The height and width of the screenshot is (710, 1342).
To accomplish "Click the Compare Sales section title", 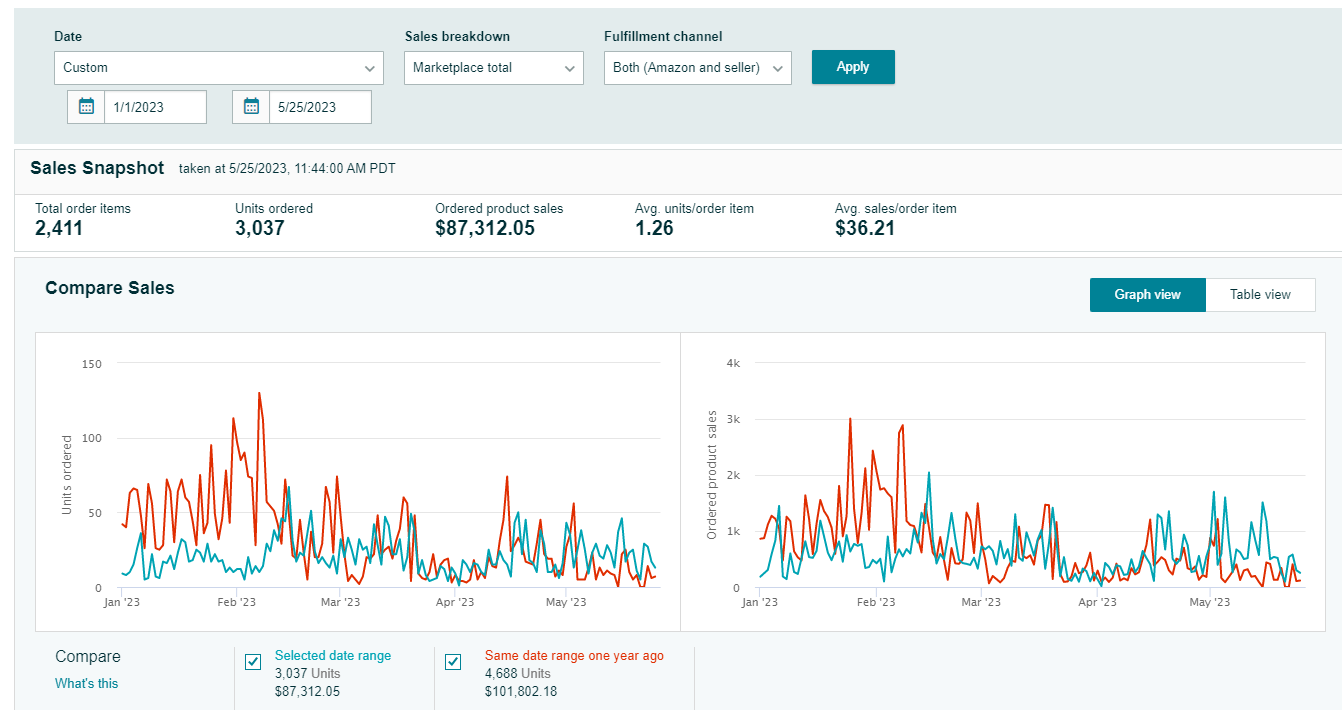I will [110, 288].
